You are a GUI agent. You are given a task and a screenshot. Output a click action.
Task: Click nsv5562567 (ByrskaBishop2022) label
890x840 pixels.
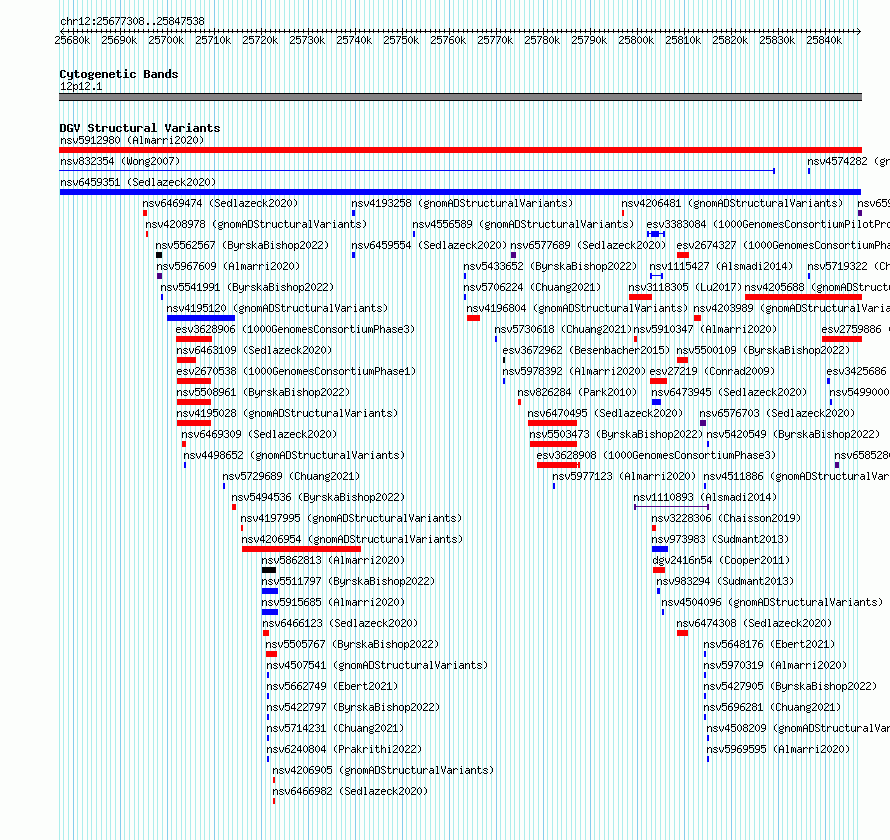coord(242,245)
